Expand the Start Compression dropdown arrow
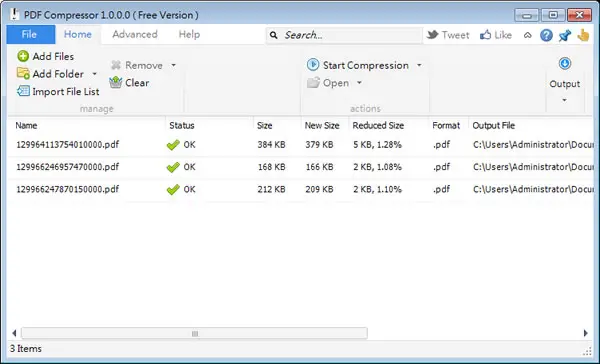 click(419, 65)
